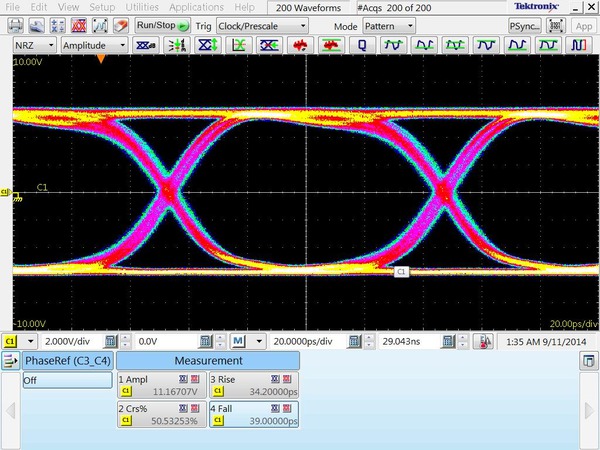Select the crossing percent measurement icon with arrow
The image size is (600, 450).
pos(269,45)
